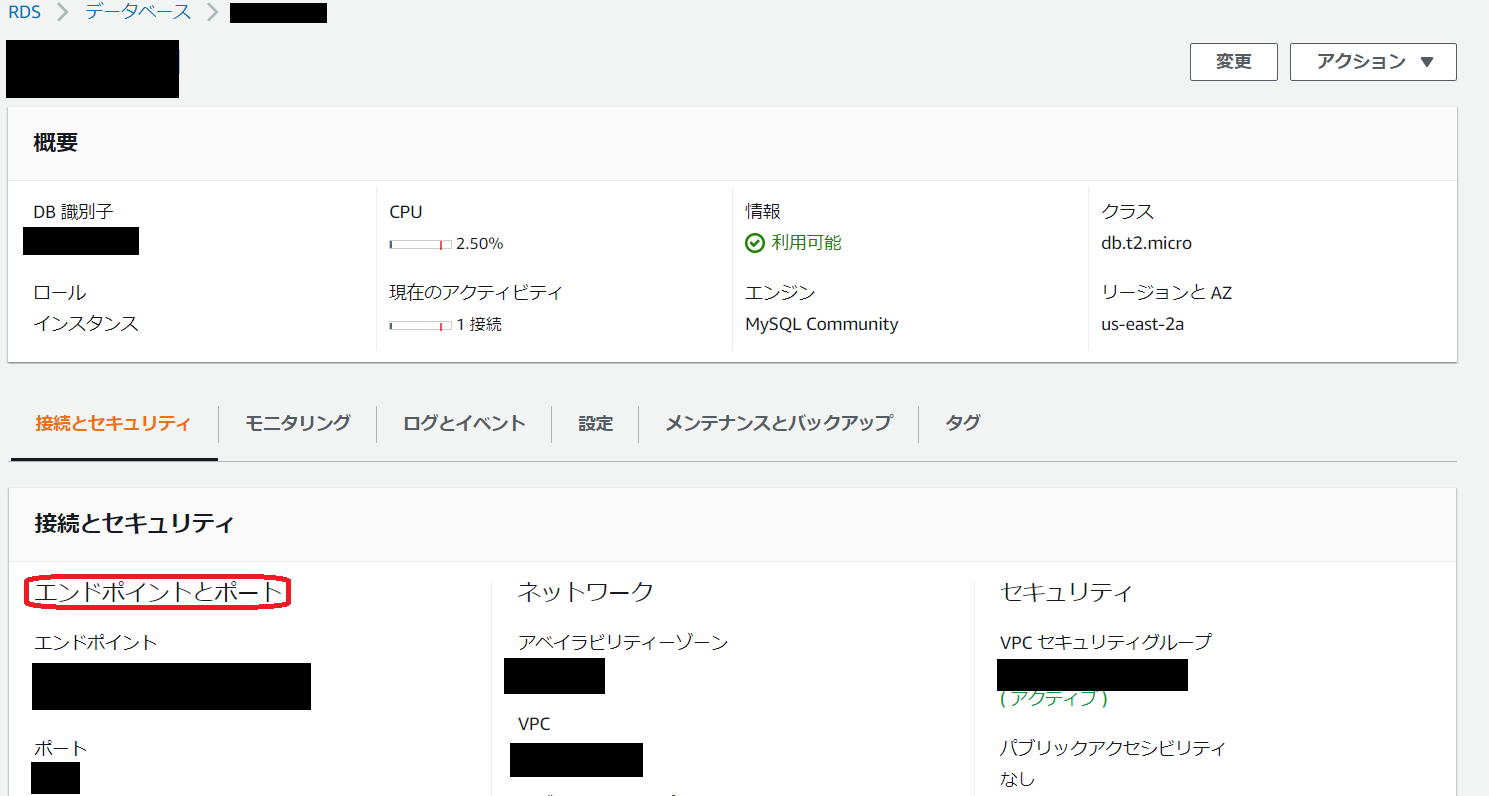
Task: Open the メンテナンスとバックアップ tab
Action: point(778,423)
